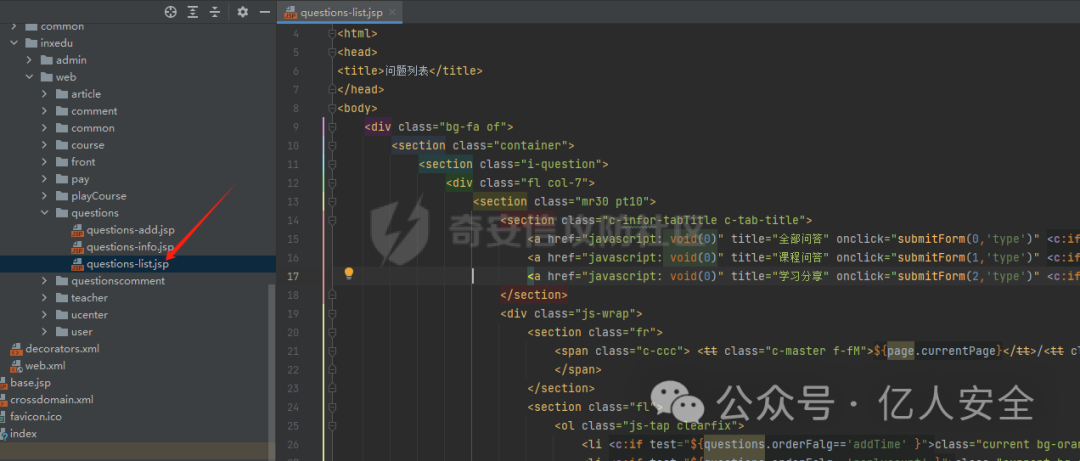Expand the pay folder

coord(45,179)
